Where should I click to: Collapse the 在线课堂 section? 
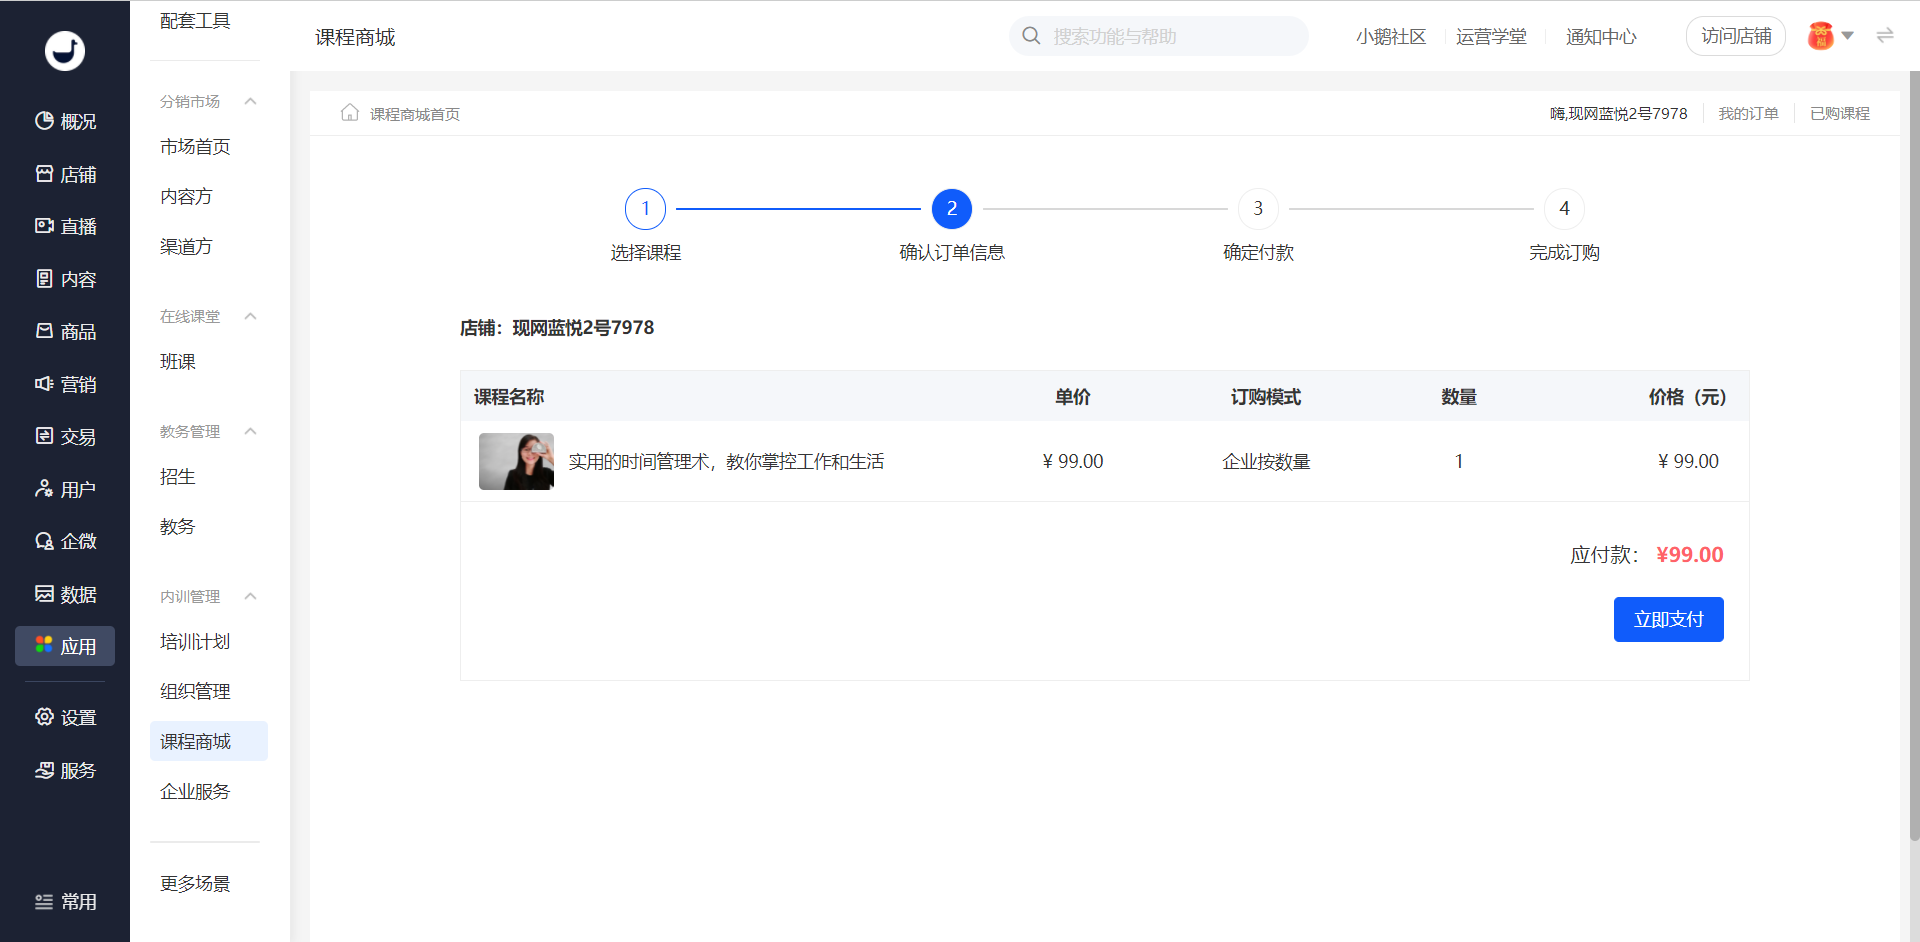(x=251, y=316)
